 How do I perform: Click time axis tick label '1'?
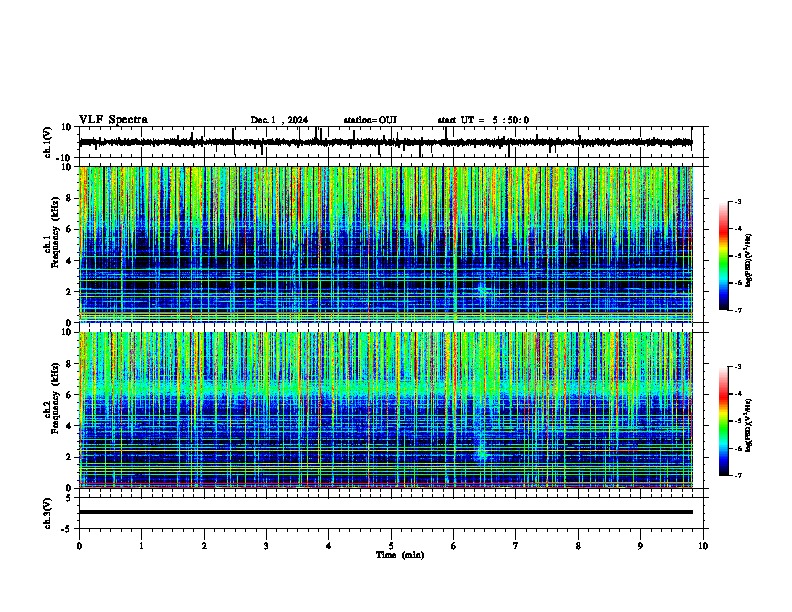click(x=142, y=546)
